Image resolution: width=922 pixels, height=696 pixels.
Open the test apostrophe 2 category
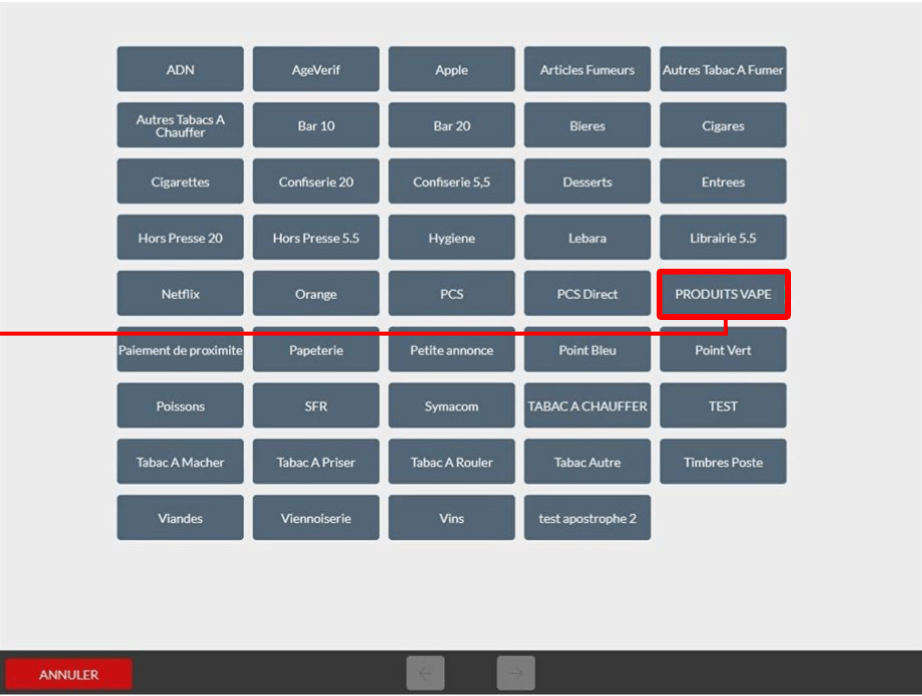[x=587, y=518]
